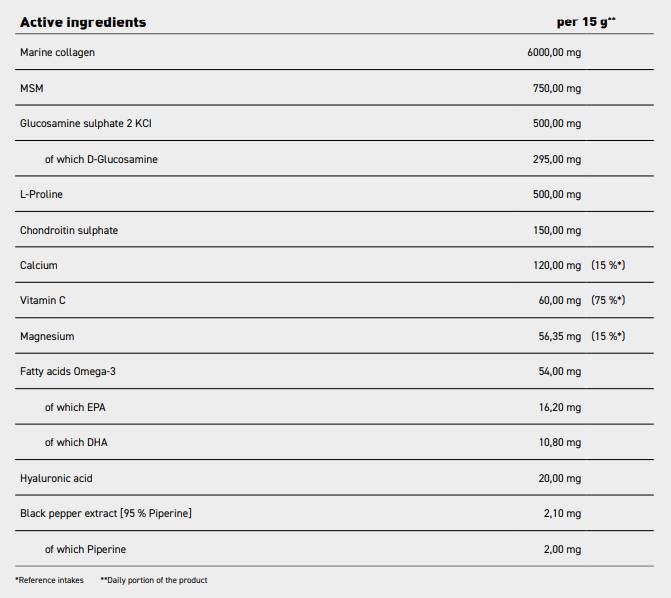The image size is (671, 598).
Task: Click the Active ingredients heading
Action: click(x=83, y=22)
